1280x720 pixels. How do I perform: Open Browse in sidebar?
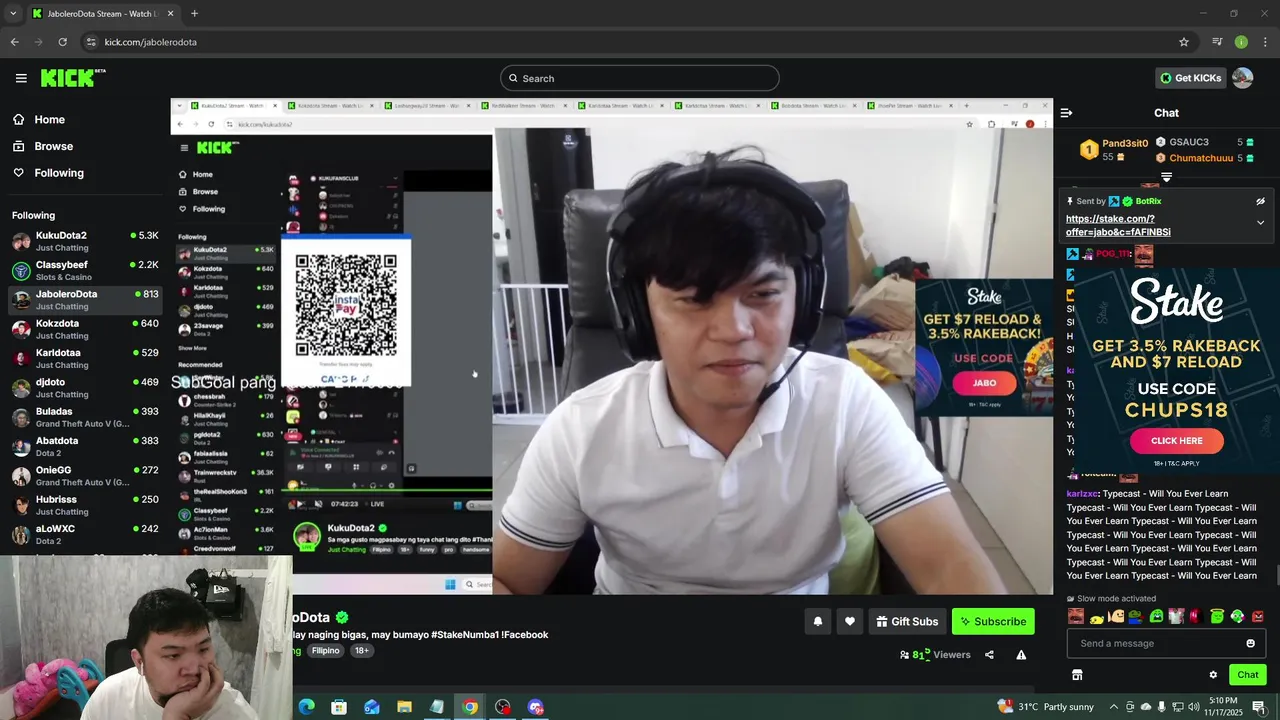[x=53, y=146]
